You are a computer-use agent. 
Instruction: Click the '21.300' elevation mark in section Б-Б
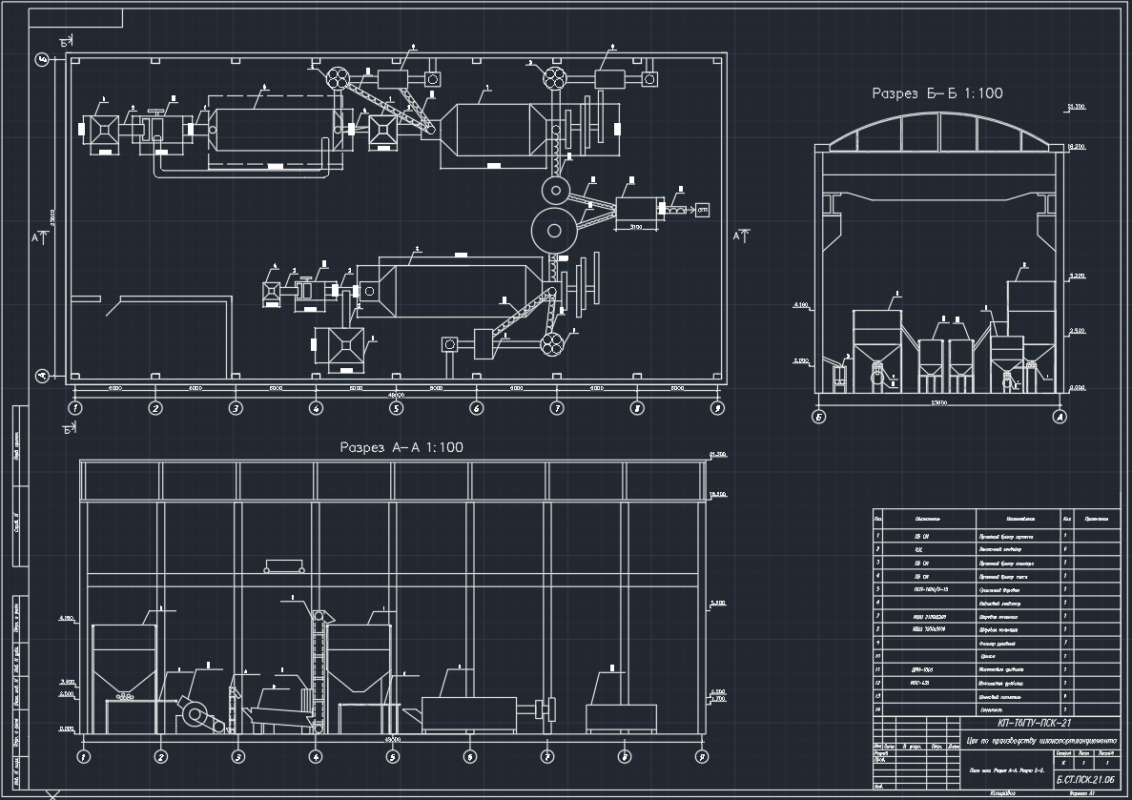pos(1076,107)
